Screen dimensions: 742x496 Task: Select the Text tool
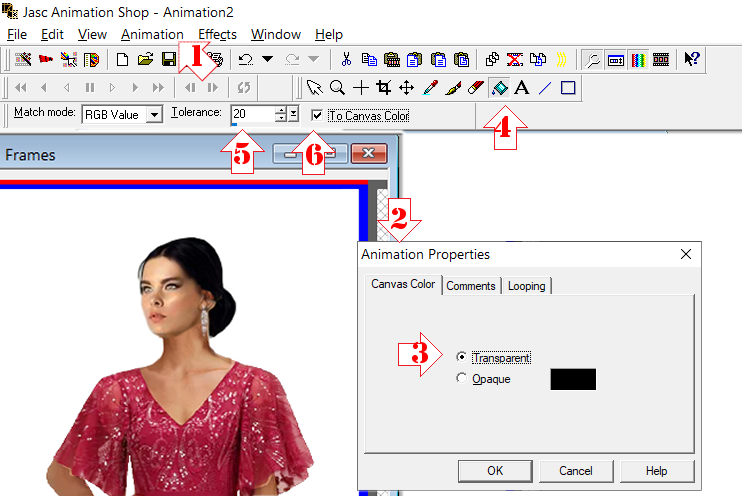click(521, 88)
